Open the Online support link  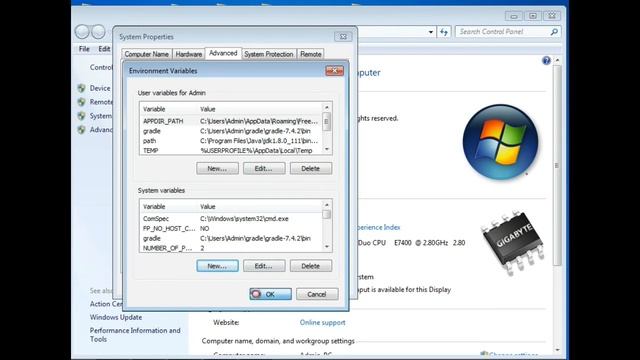[322, 322]
